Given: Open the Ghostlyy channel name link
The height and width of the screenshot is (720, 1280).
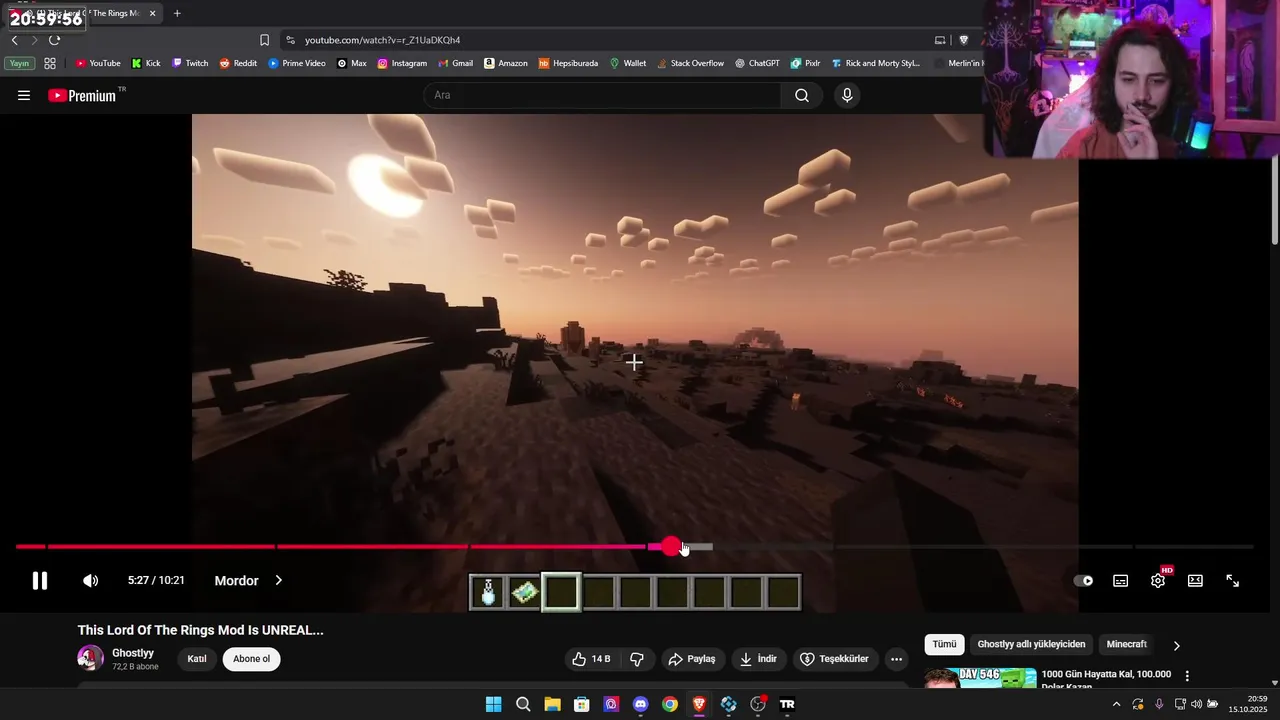Looking at the screenshot, I should point(133,653).
